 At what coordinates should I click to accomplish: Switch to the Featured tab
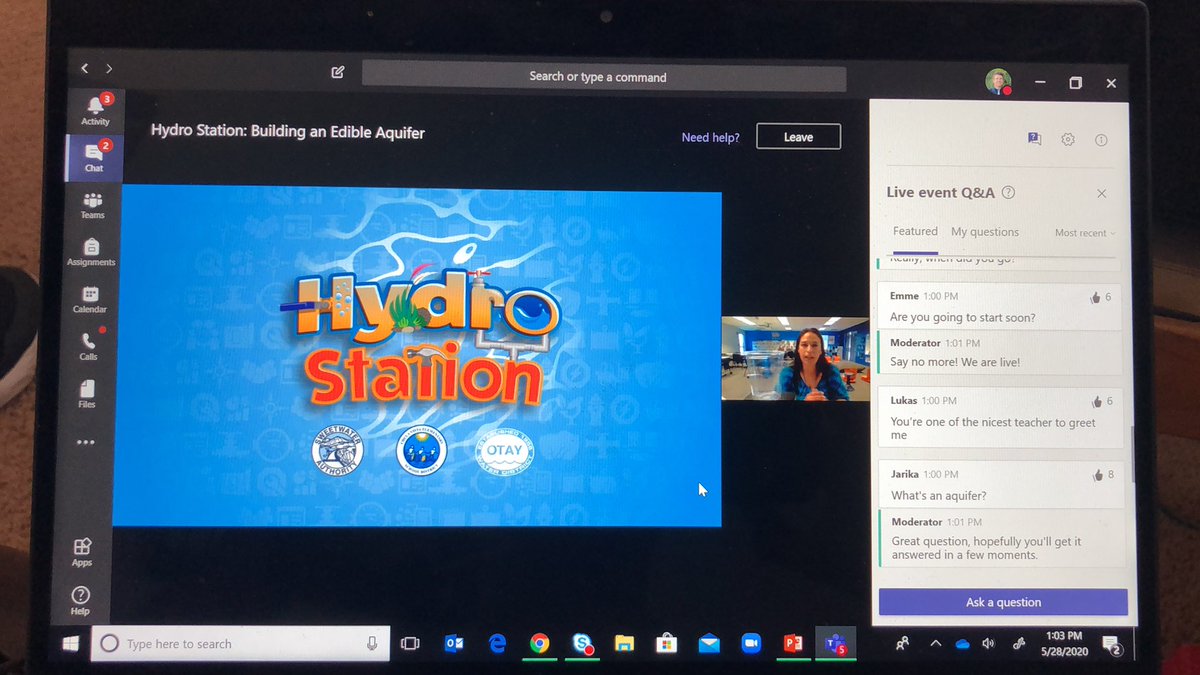pyautogui.click(x=915, y=231)
